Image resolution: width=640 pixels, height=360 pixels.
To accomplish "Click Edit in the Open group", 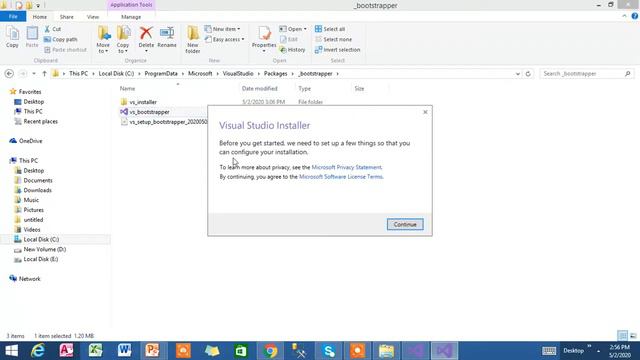I will (289, 39).
